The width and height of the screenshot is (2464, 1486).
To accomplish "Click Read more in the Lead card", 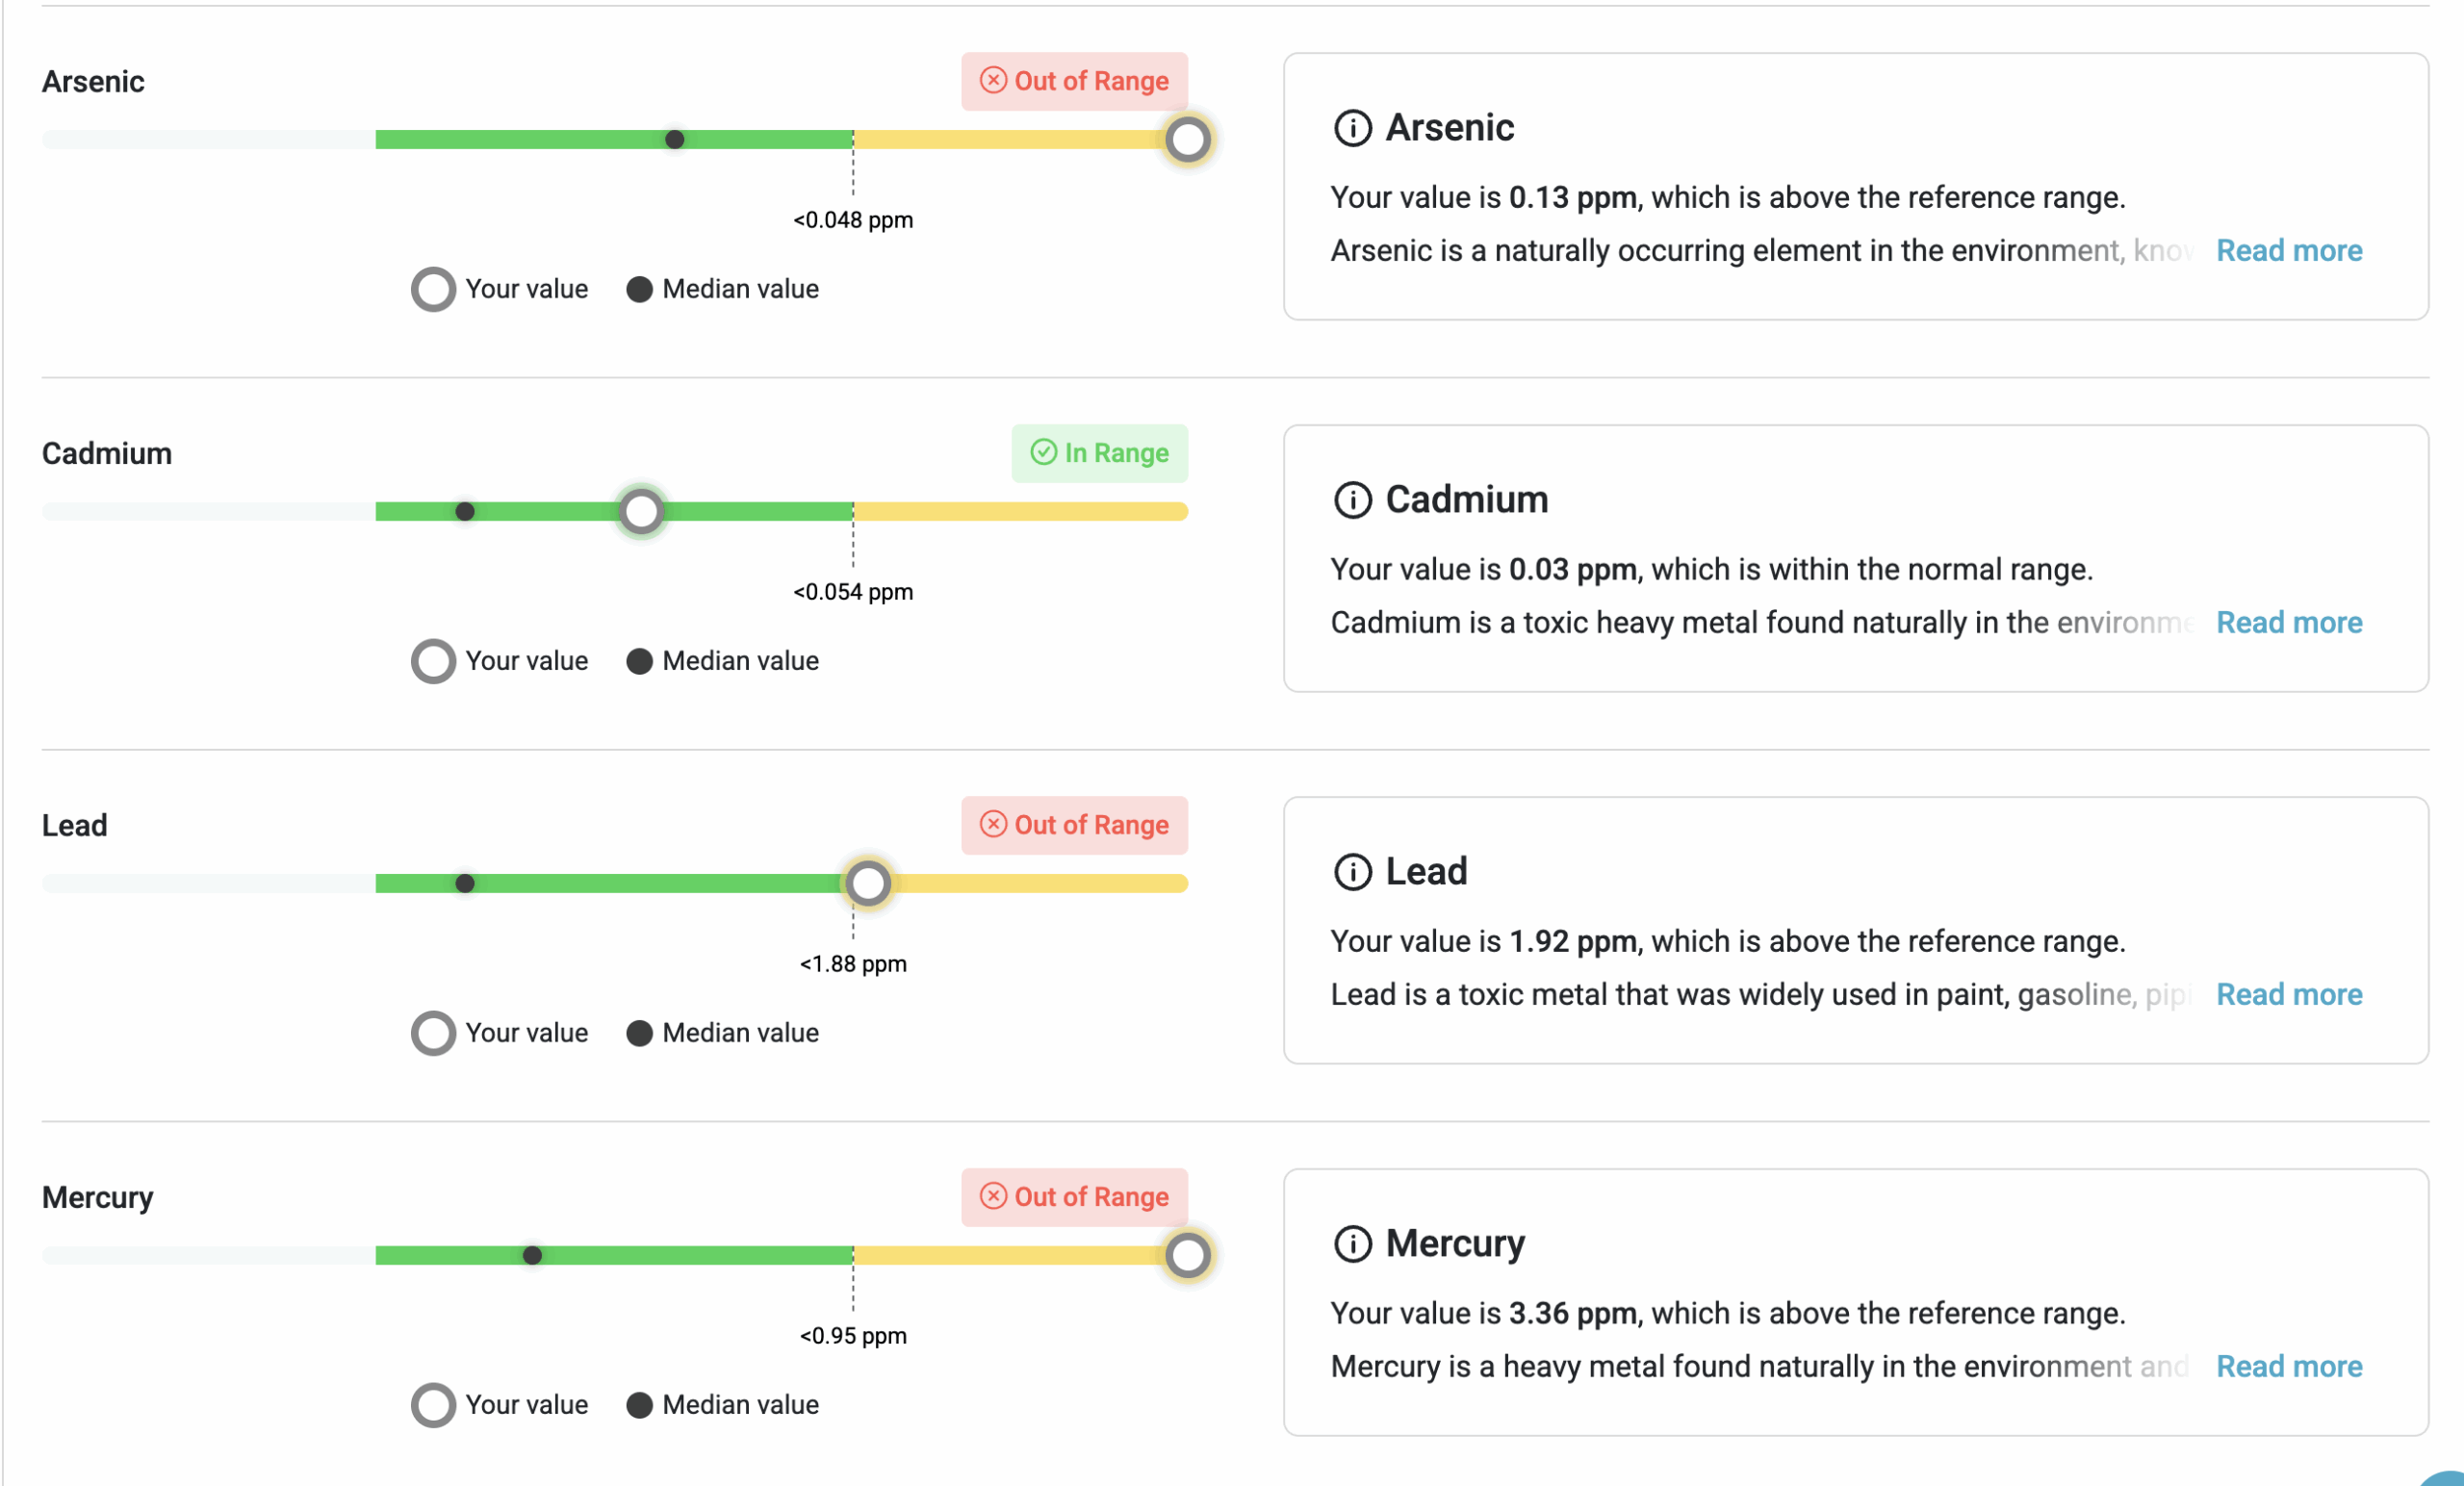I will (2289, 994).
